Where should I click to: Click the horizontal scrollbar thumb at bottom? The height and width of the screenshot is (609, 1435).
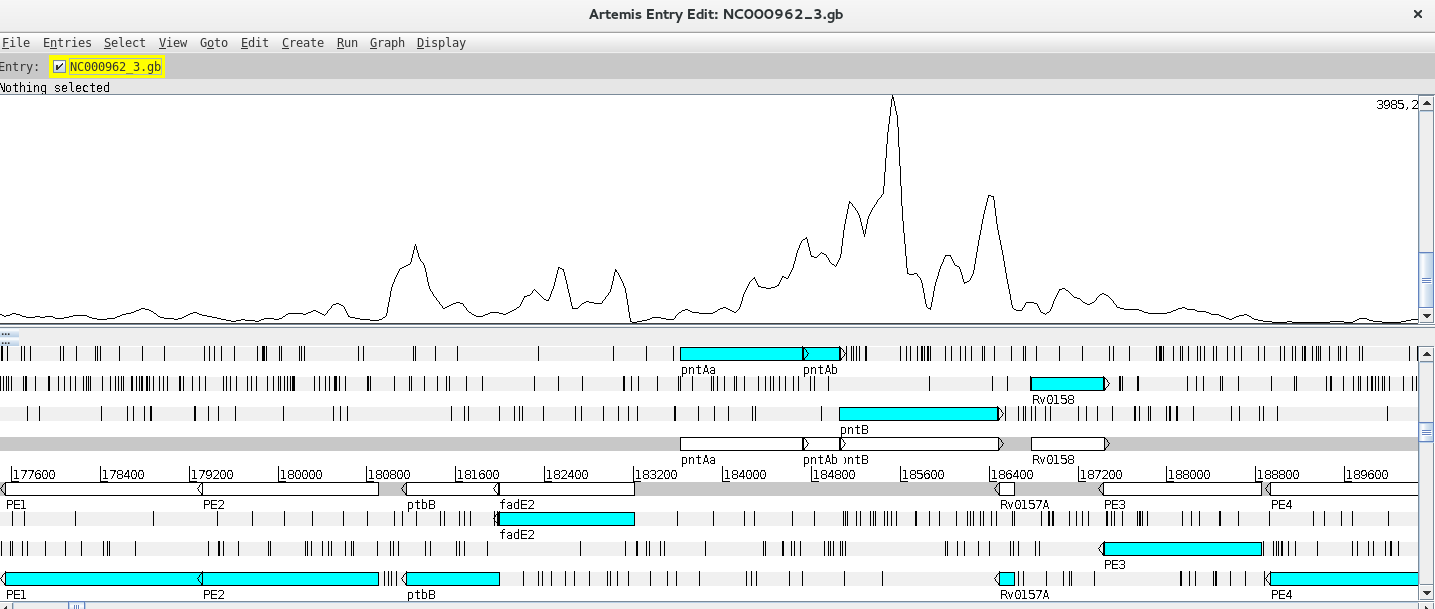76,605
